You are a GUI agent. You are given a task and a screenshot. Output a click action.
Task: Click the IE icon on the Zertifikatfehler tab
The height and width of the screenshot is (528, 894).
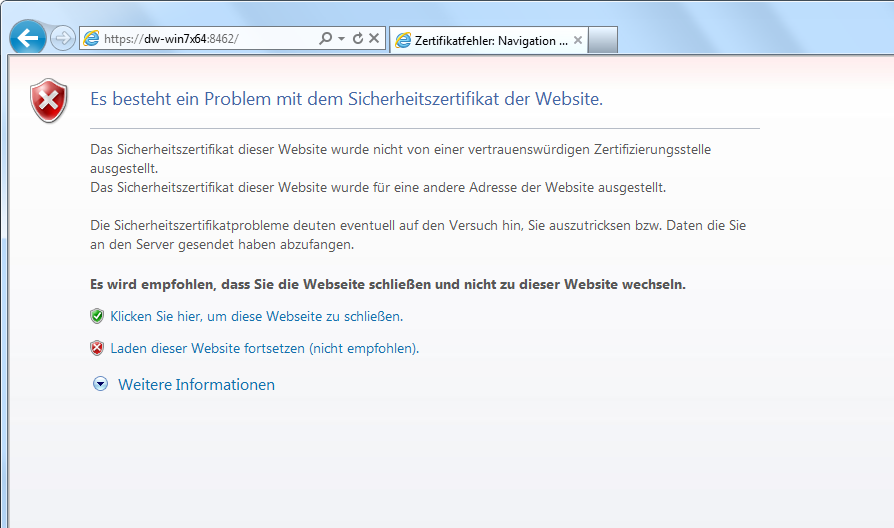pos(403,40)
